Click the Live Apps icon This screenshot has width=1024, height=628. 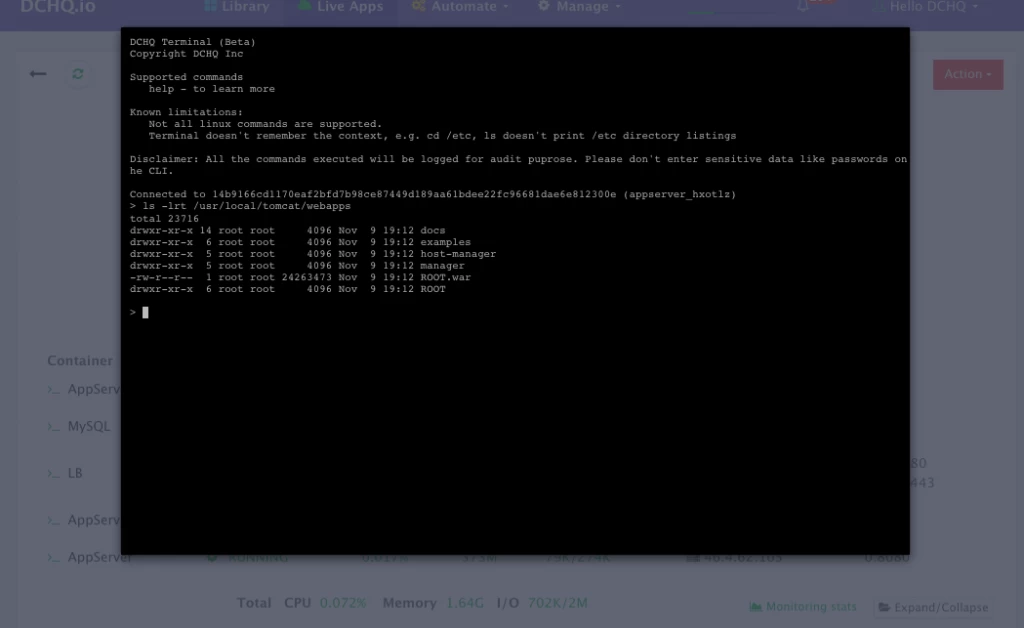304,6
